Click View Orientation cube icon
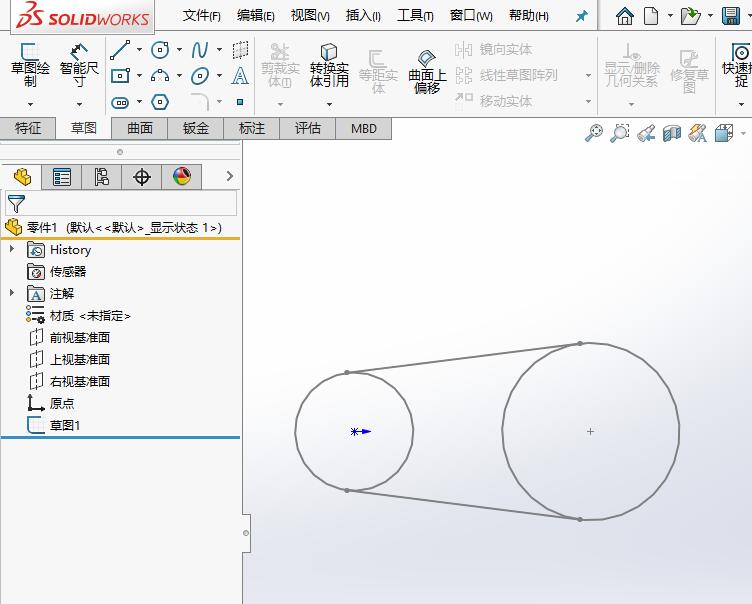The width and height of the screenshot is (752, 604). tap(724, 133)
